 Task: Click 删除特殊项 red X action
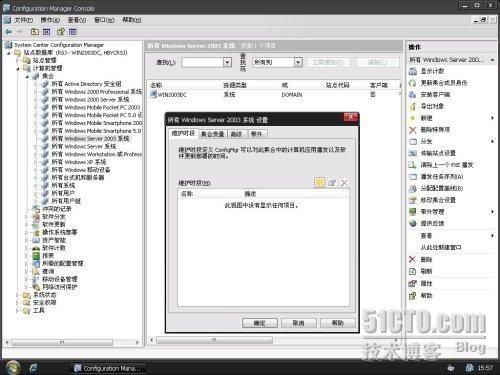tap(435, 130)
